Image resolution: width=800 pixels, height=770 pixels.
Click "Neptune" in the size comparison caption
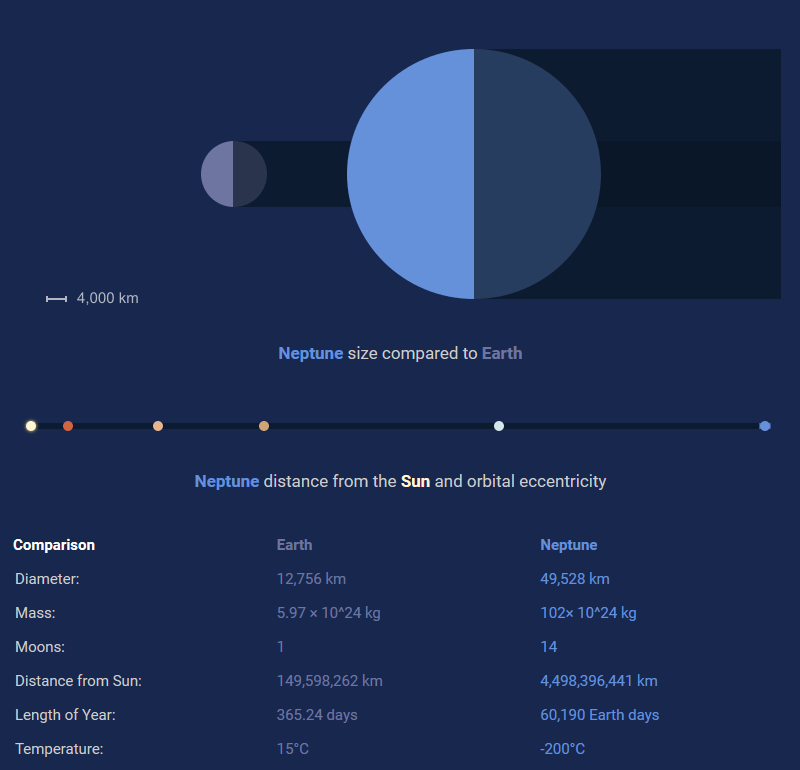pos(310,353)
